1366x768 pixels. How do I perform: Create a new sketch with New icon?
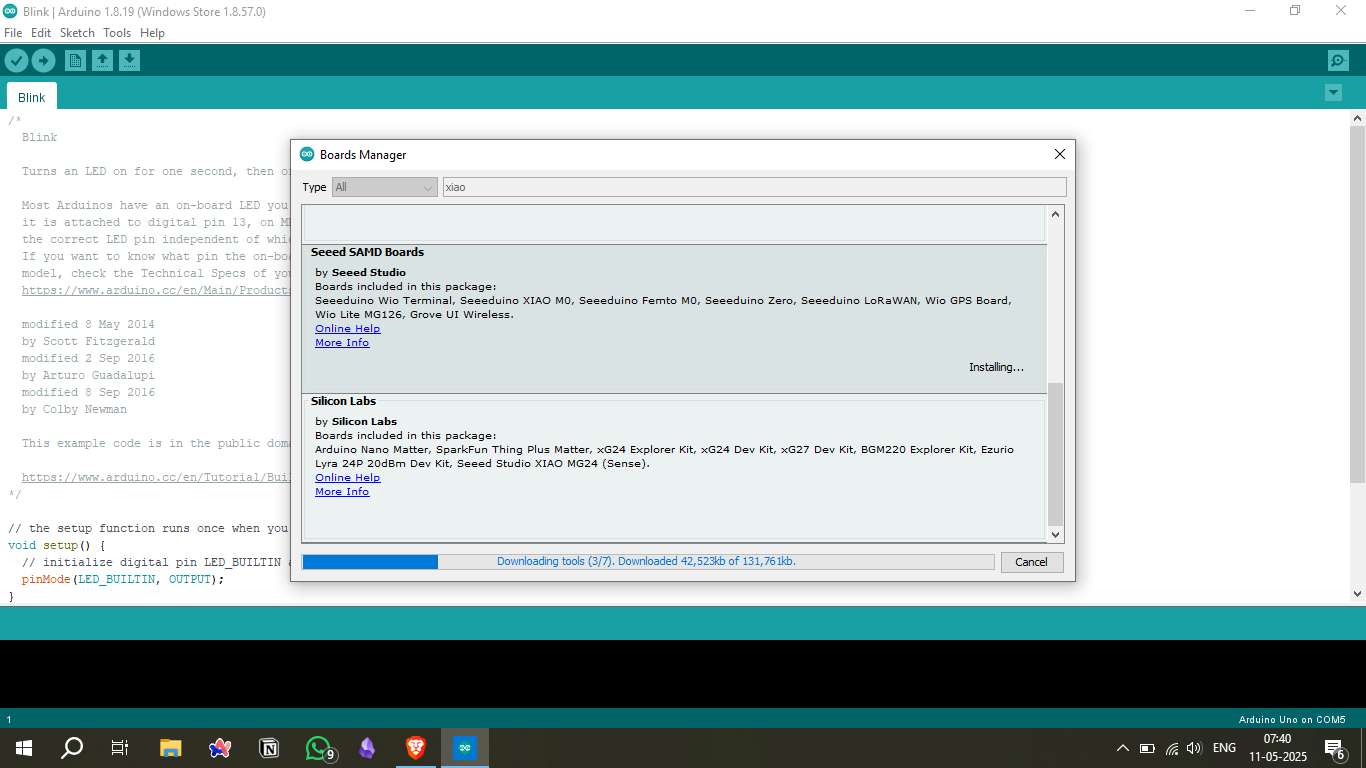click(75, 61)
